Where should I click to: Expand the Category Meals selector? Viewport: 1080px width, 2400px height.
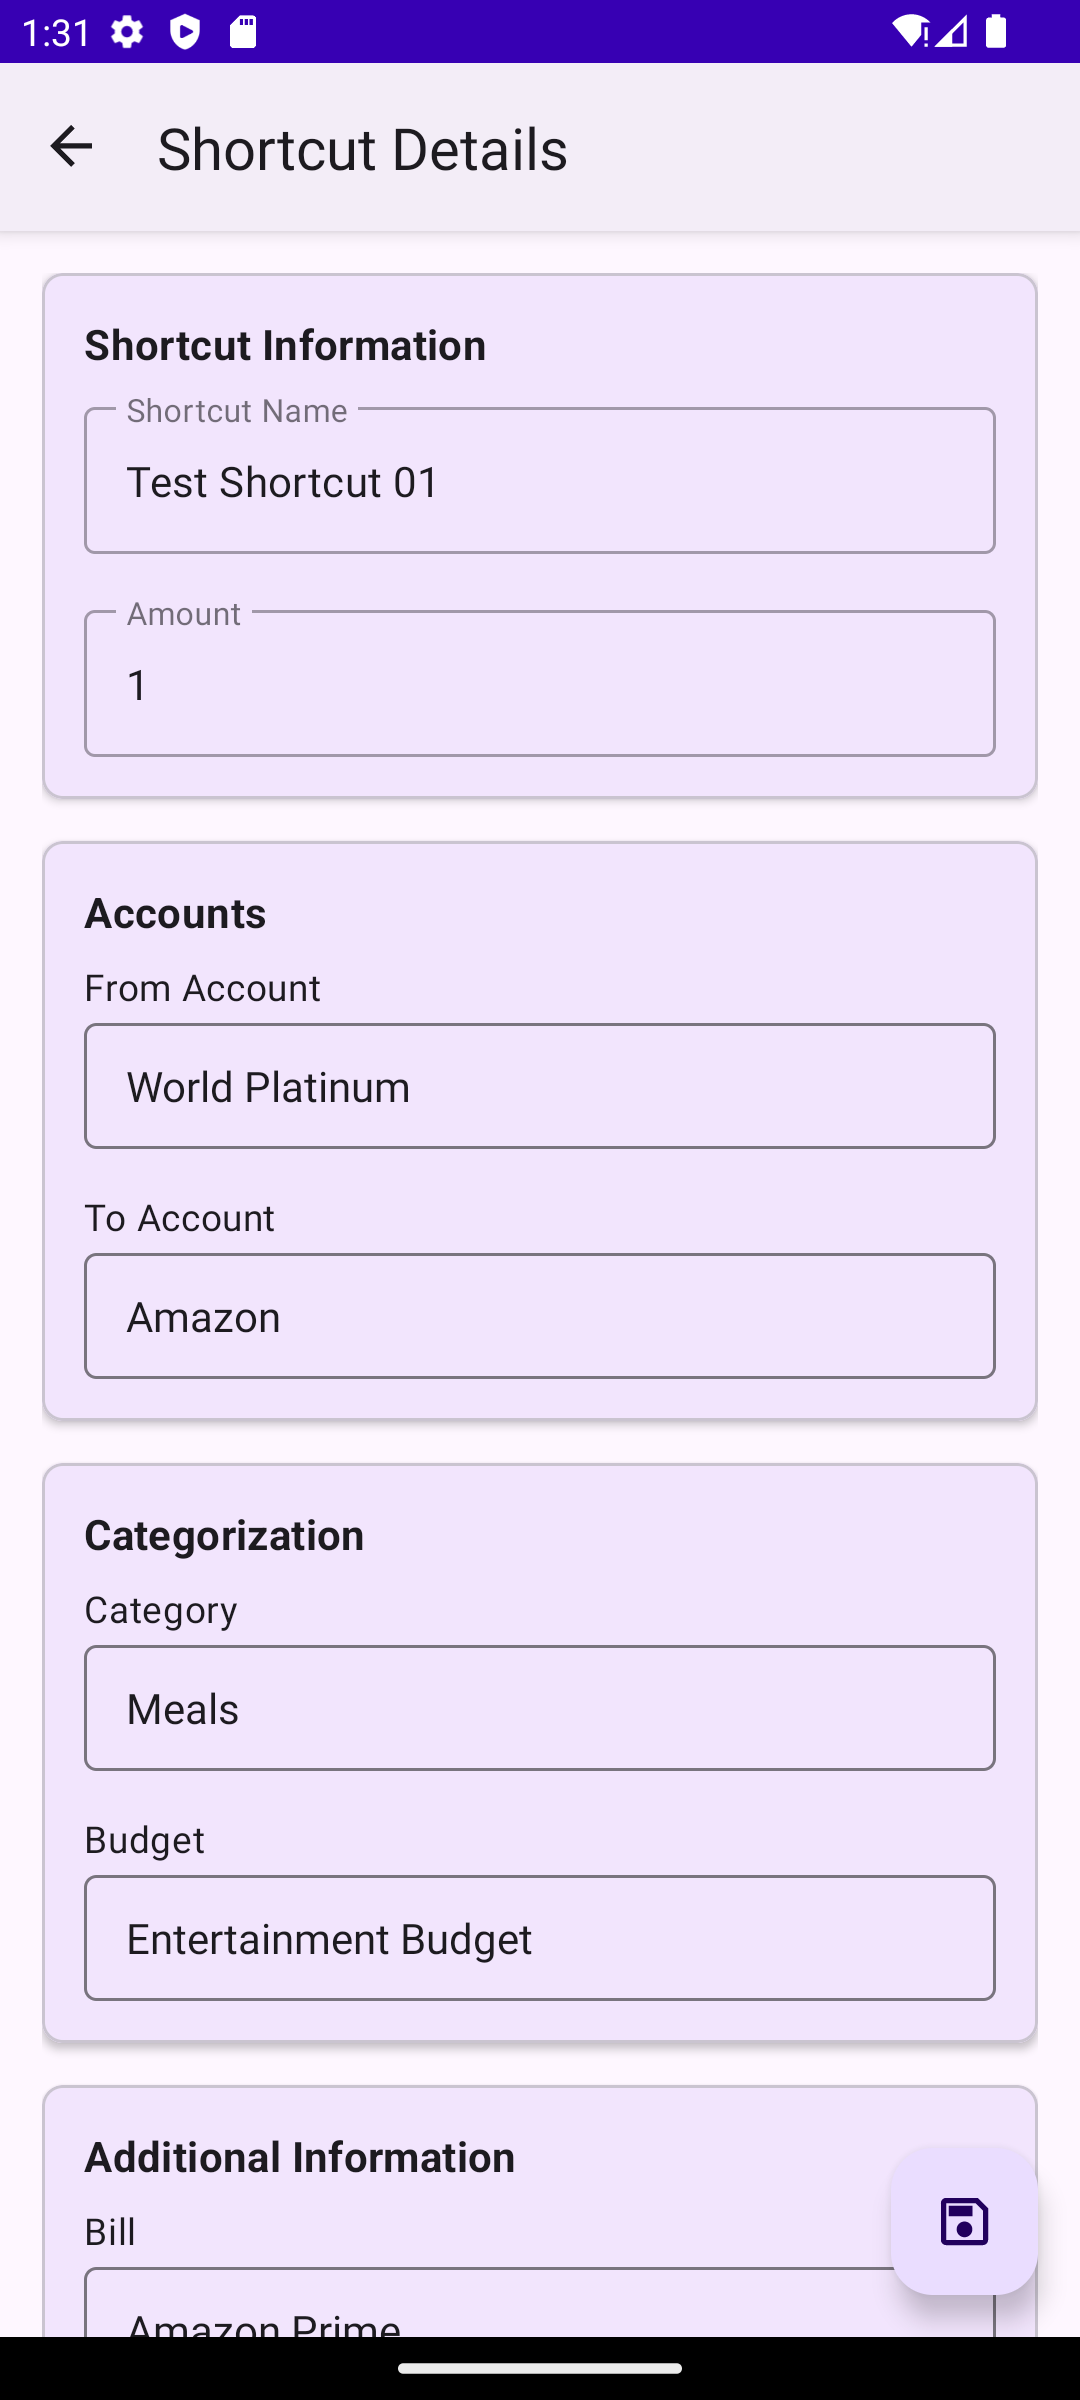point(540,1708)
